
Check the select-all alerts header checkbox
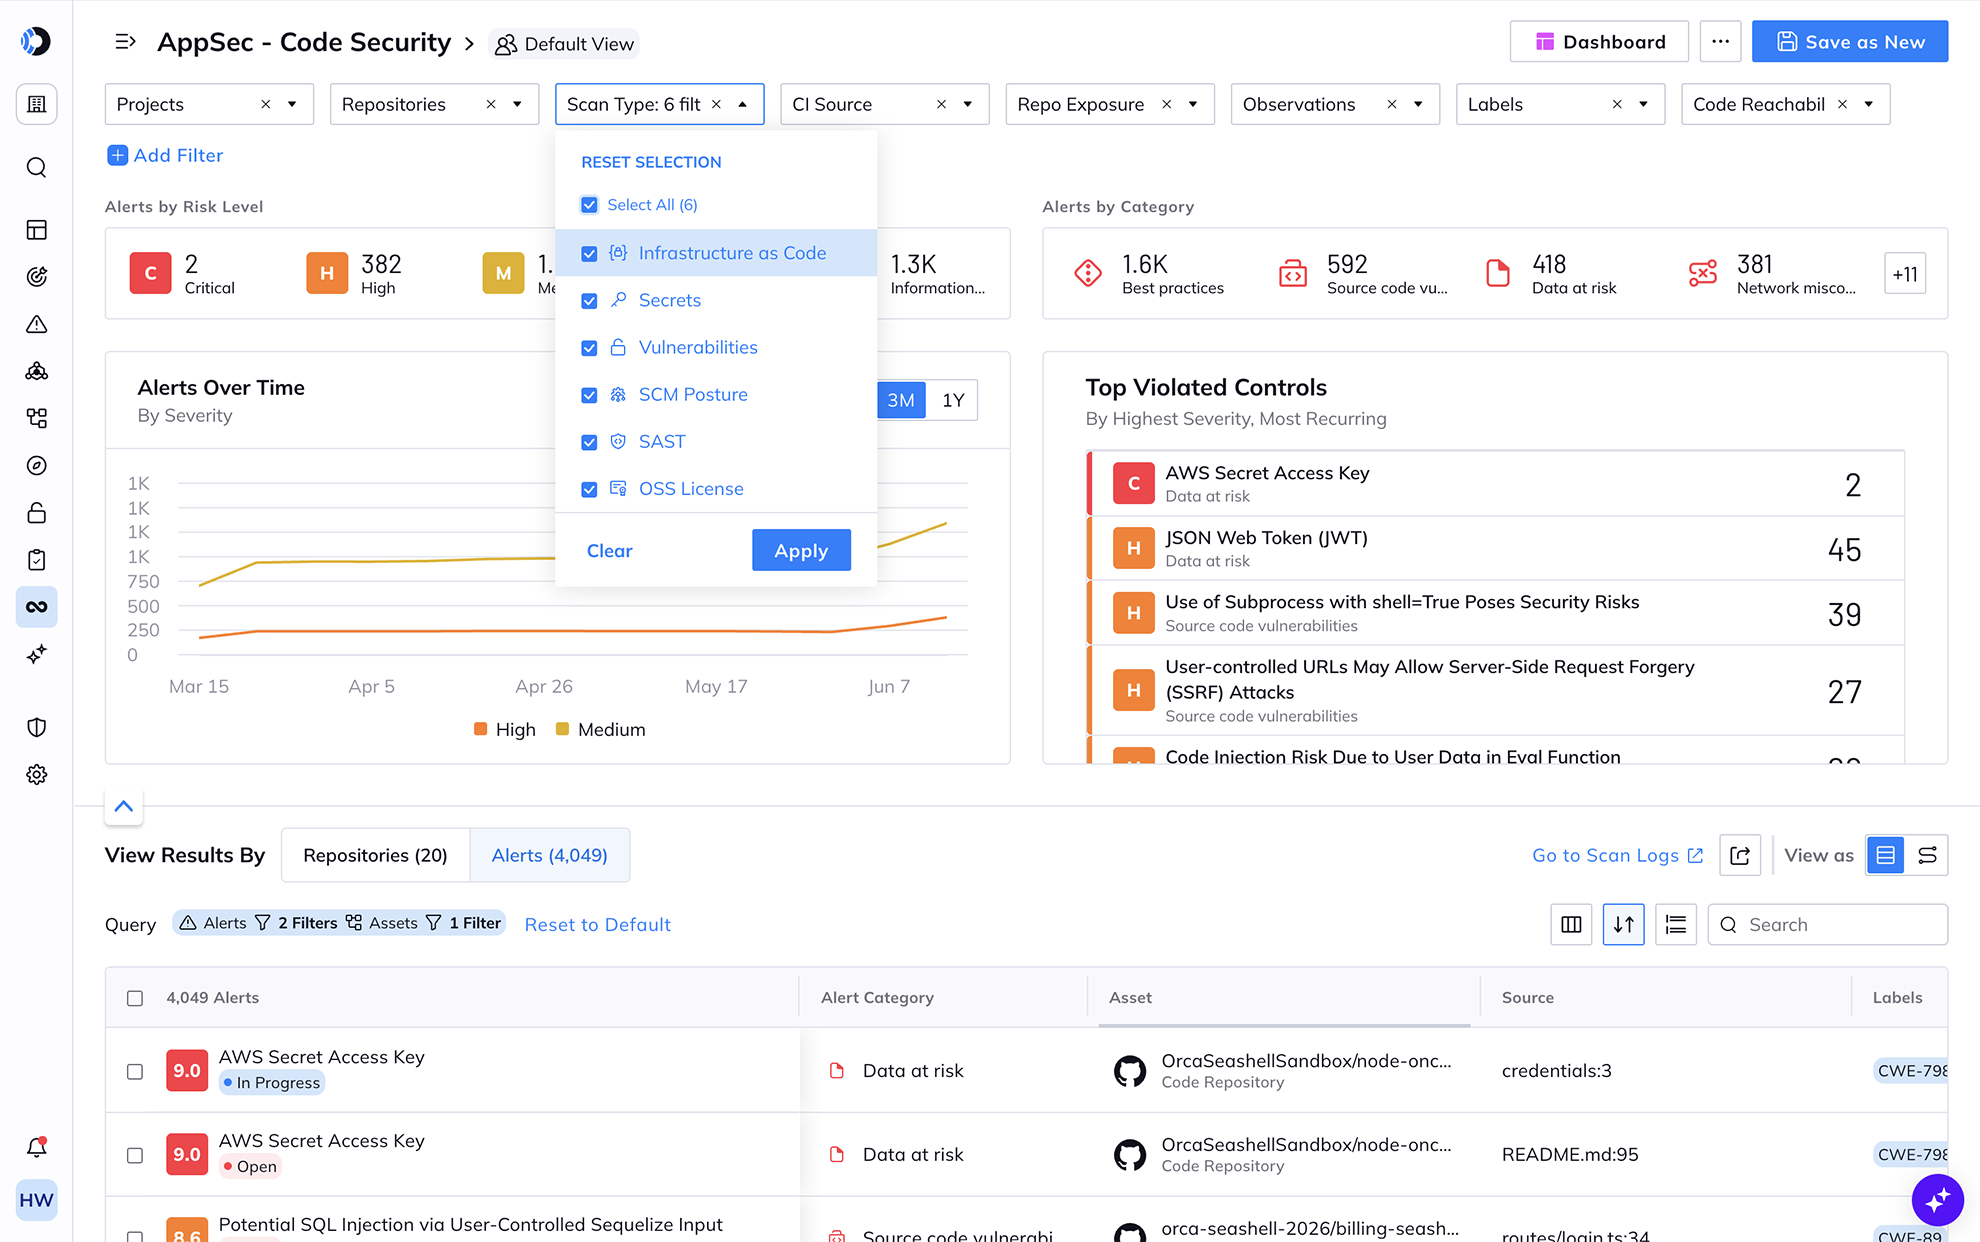click(135, 998)
